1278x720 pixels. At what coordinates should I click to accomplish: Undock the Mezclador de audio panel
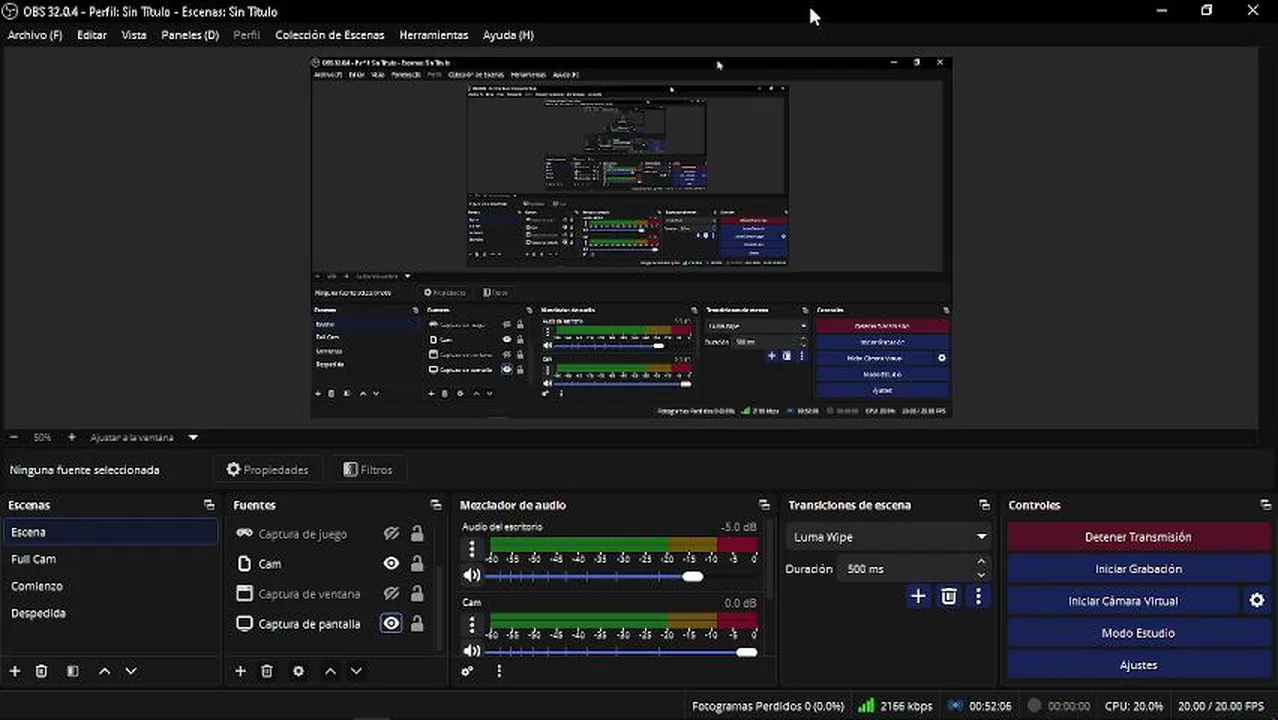tap(764, 505)
